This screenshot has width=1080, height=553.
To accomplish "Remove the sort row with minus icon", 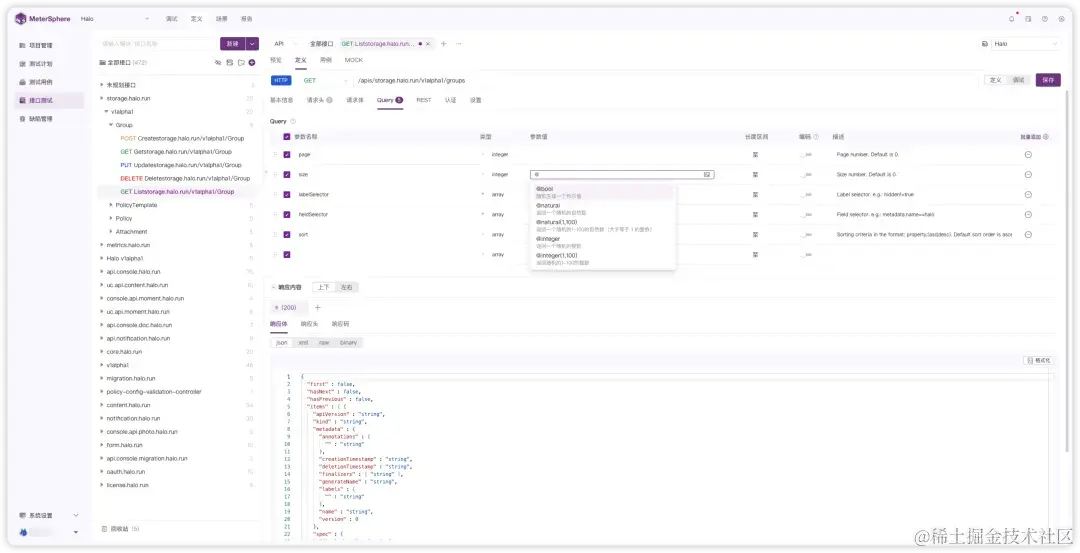I will [x=1028, y=234].
